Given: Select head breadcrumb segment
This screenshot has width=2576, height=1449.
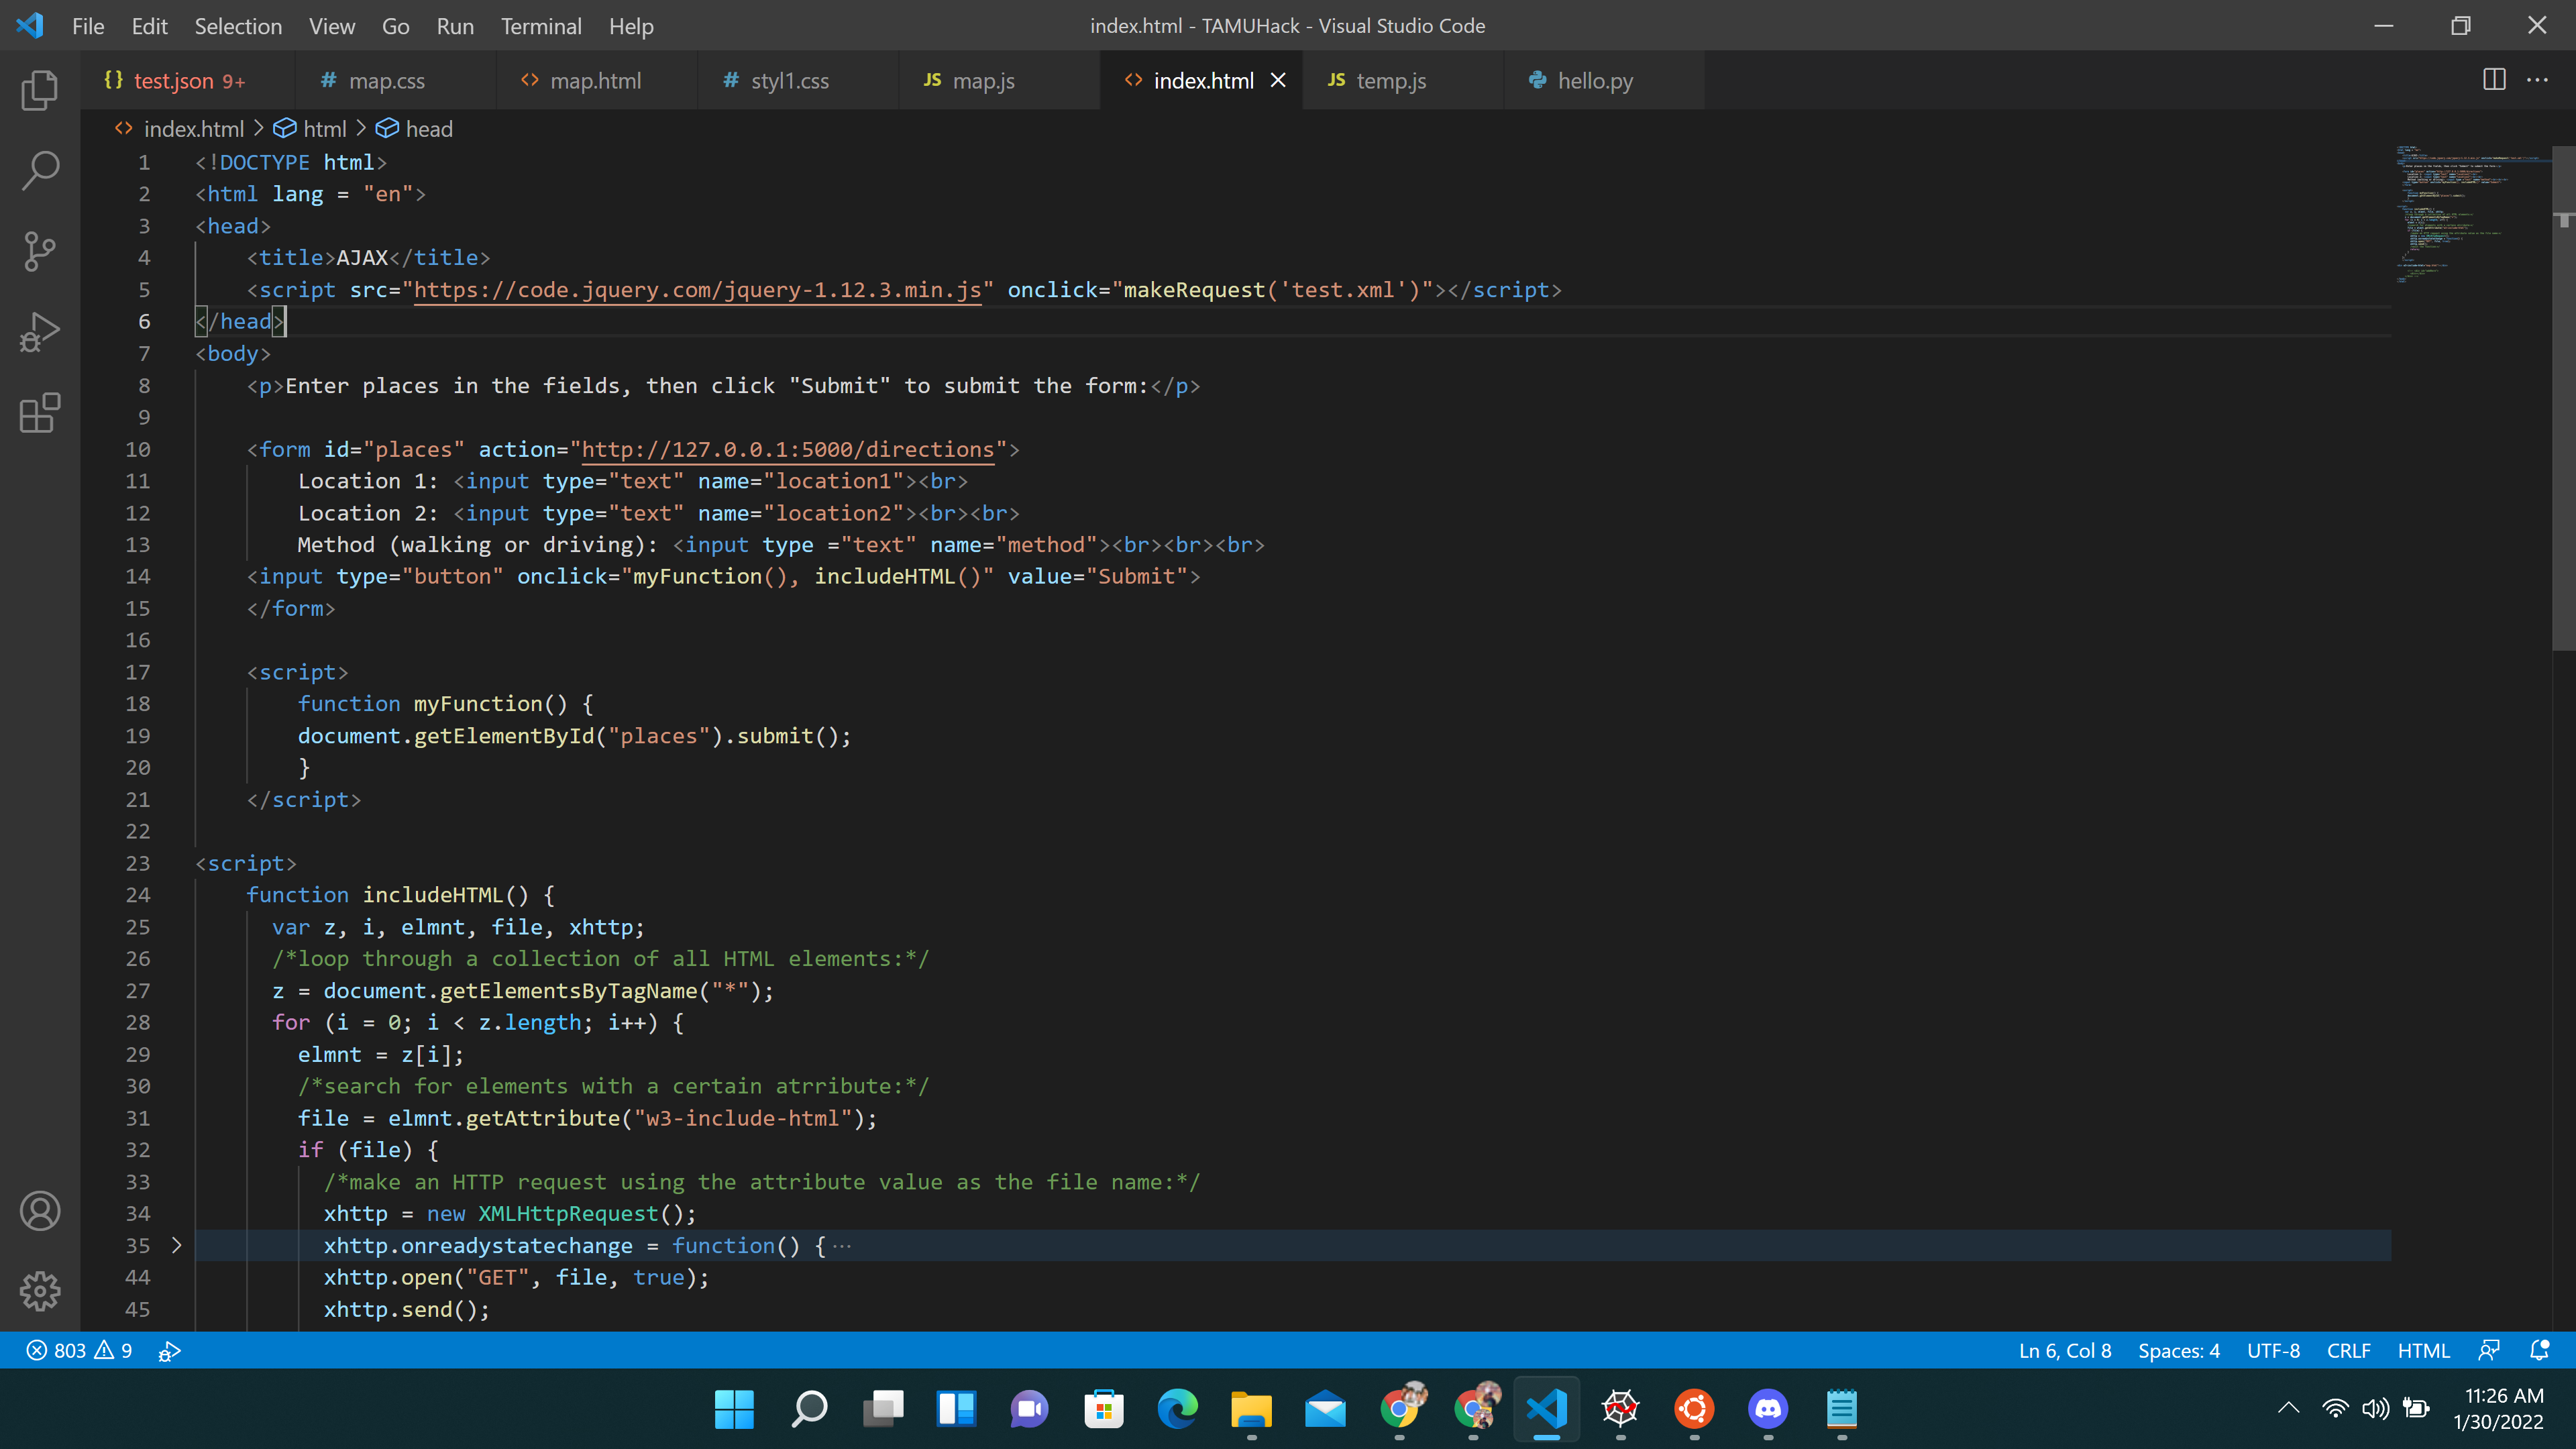Looking at the screenshot, I should 428,129.
